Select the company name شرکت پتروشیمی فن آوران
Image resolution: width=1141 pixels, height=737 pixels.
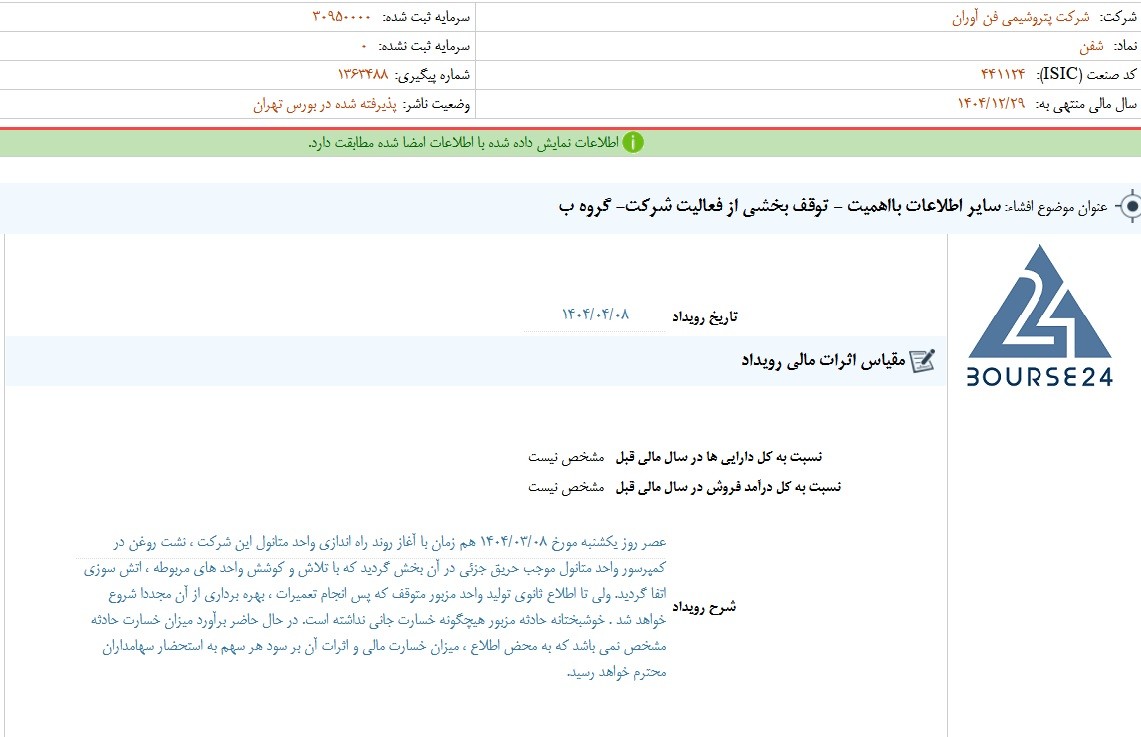coord(1021,17)
